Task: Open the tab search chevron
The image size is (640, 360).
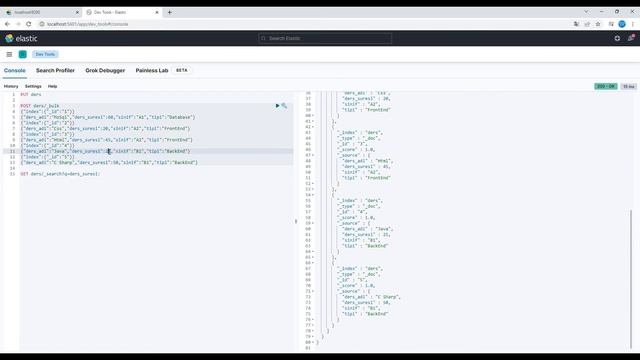Action: coord(586,12)
